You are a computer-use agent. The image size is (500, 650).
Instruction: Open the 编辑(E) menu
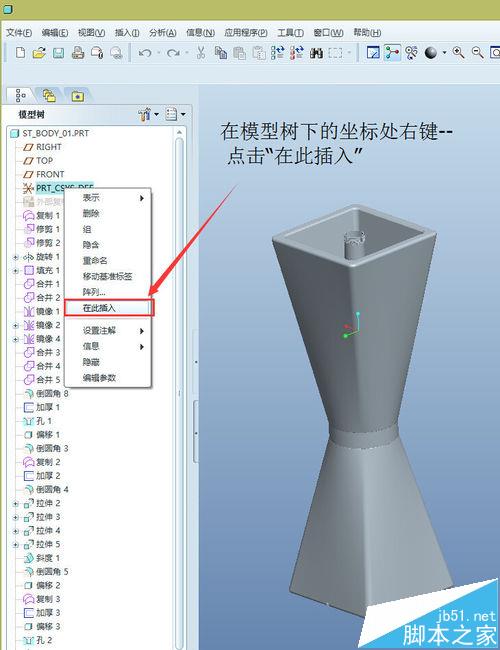point(55,32)
